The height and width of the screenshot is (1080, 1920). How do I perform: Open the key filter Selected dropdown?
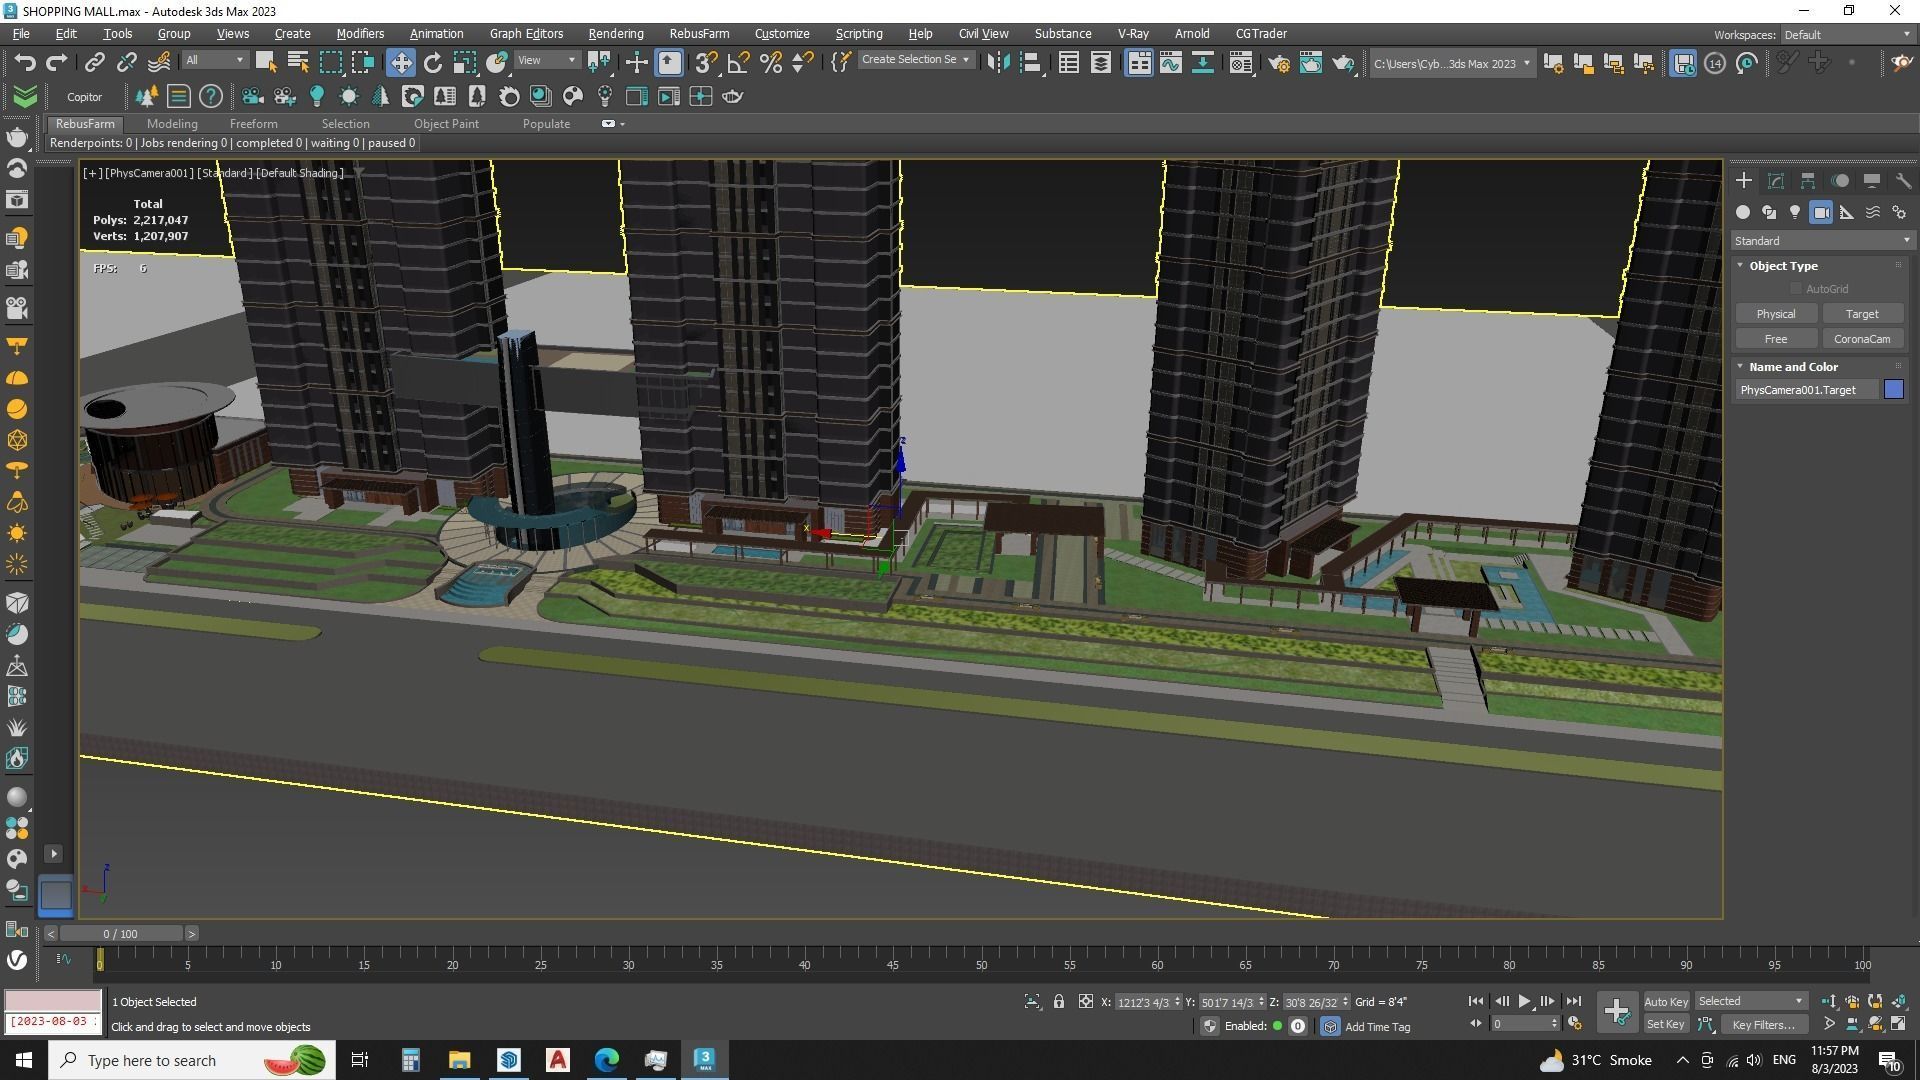[x=1751, y=1001]
